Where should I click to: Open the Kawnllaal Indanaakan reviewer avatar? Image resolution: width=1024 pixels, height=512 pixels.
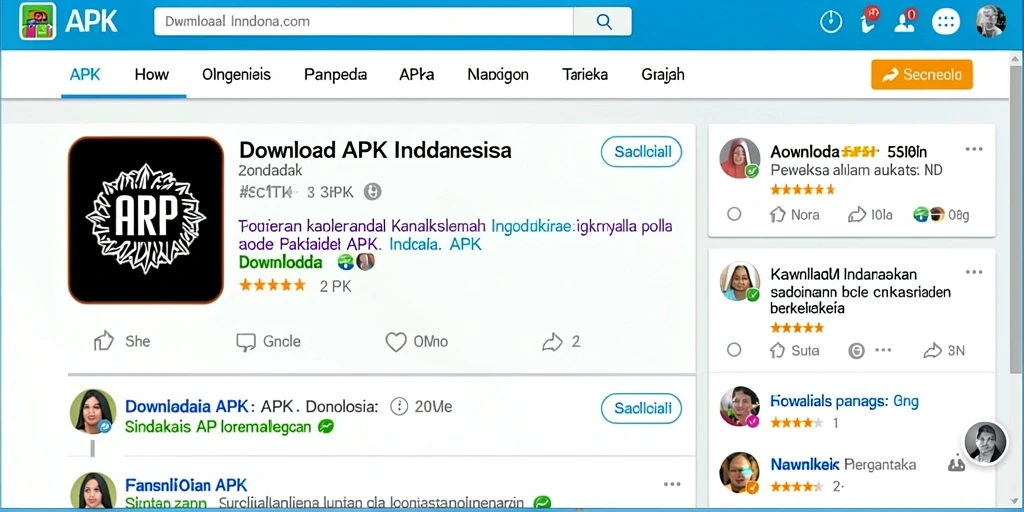pos(739,281)
